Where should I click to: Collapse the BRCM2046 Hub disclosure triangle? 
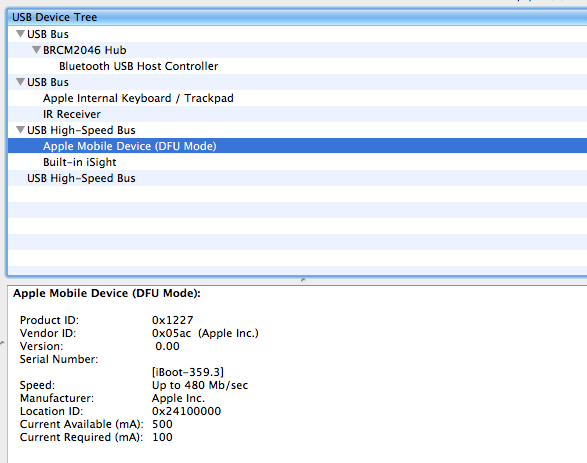pyautogui.click(x=36, y=50)
